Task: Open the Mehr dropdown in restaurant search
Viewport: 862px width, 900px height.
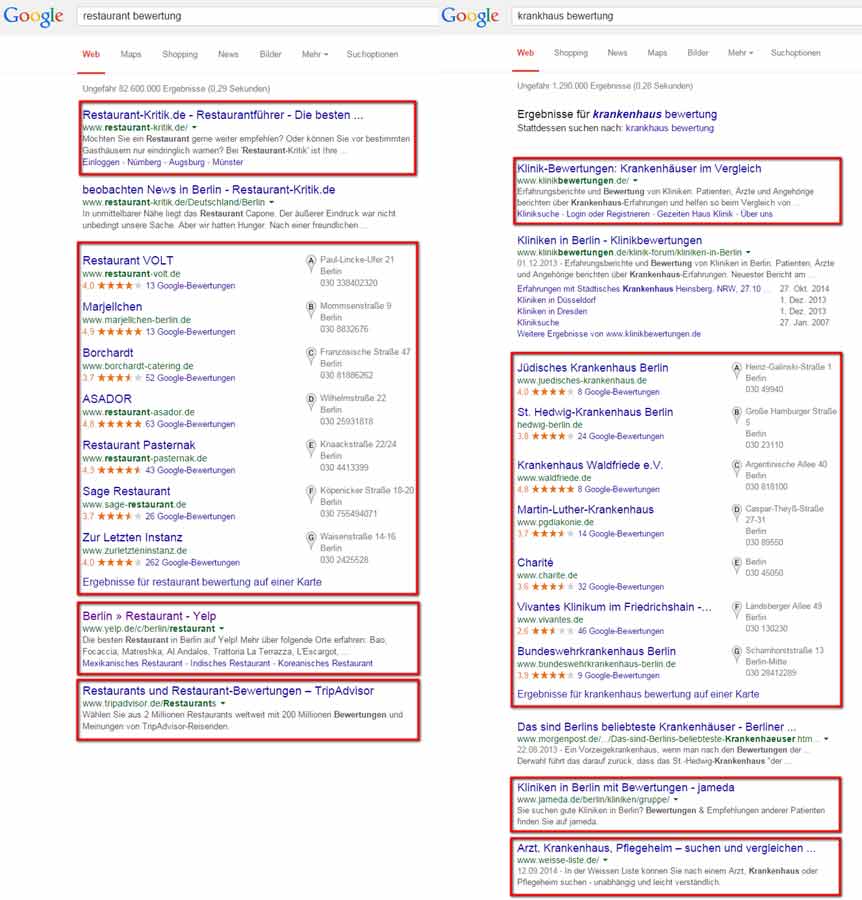Action: pyautogui.click(x=314, y=54)
